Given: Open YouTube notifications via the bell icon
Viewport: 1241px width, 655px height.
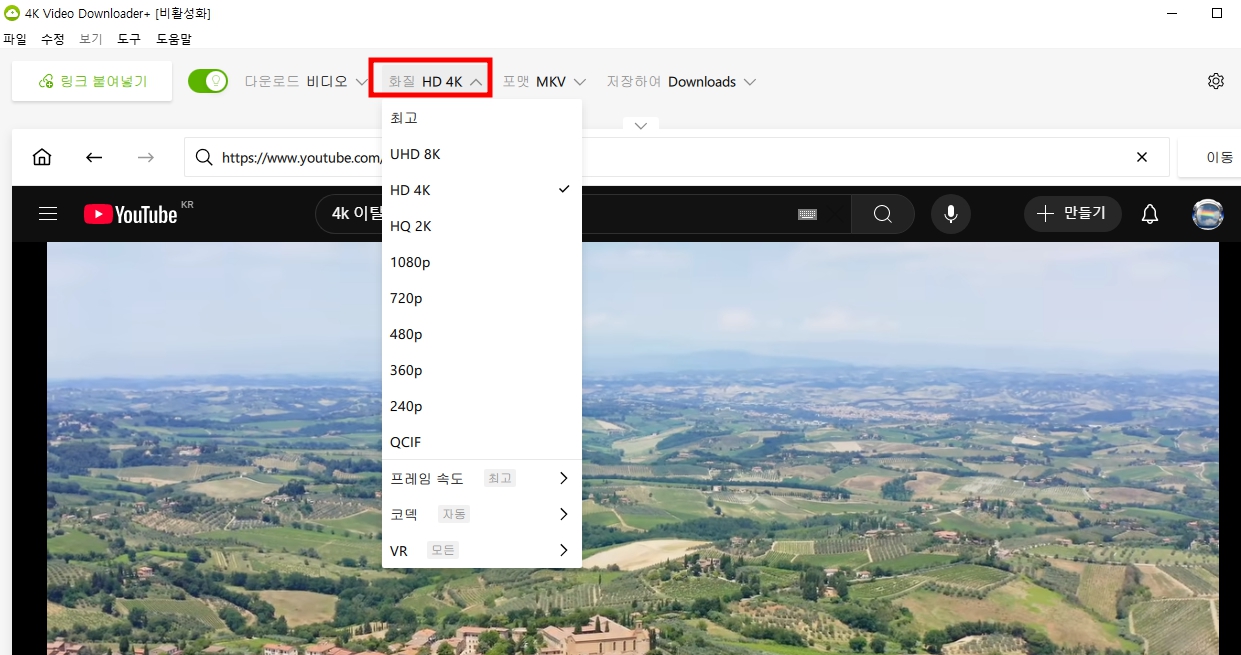Looking at the screenshot, I should point(1149,213).
